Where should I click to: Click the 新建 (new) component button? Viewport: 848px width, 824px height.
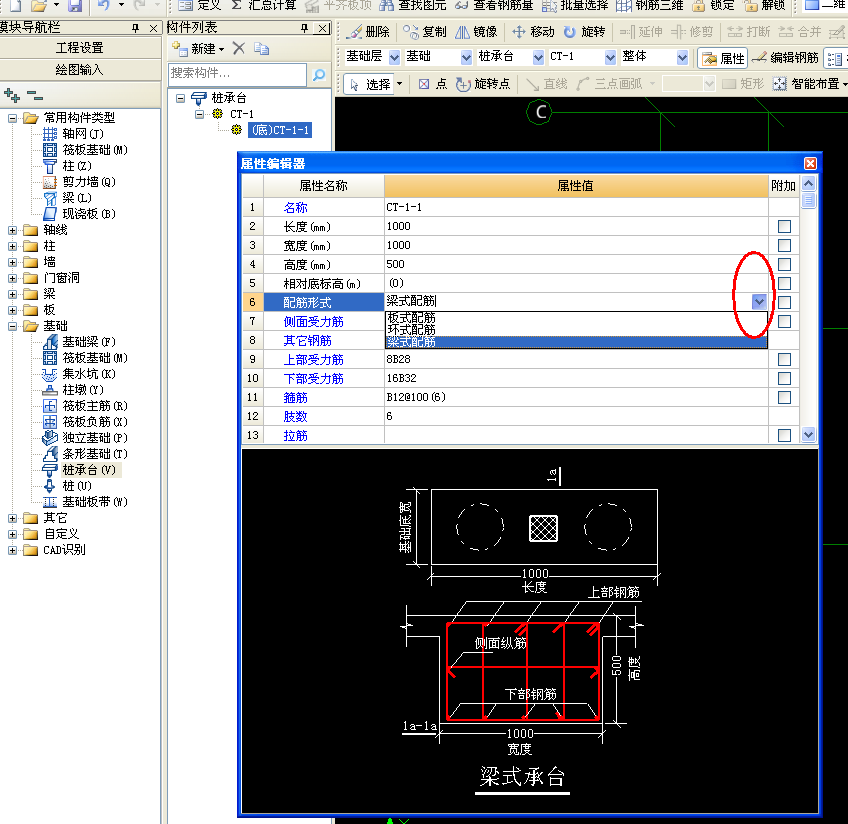[198, 49]
